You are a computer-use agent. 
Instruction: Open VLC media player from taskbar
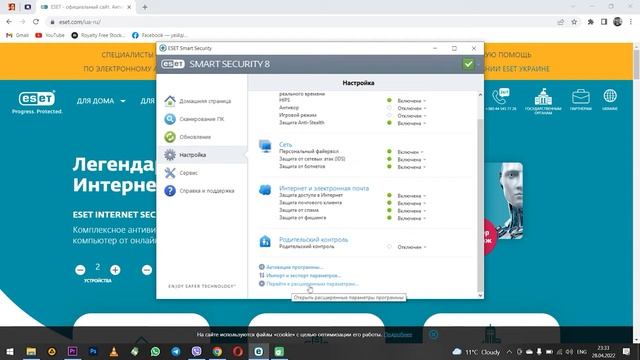114,351
